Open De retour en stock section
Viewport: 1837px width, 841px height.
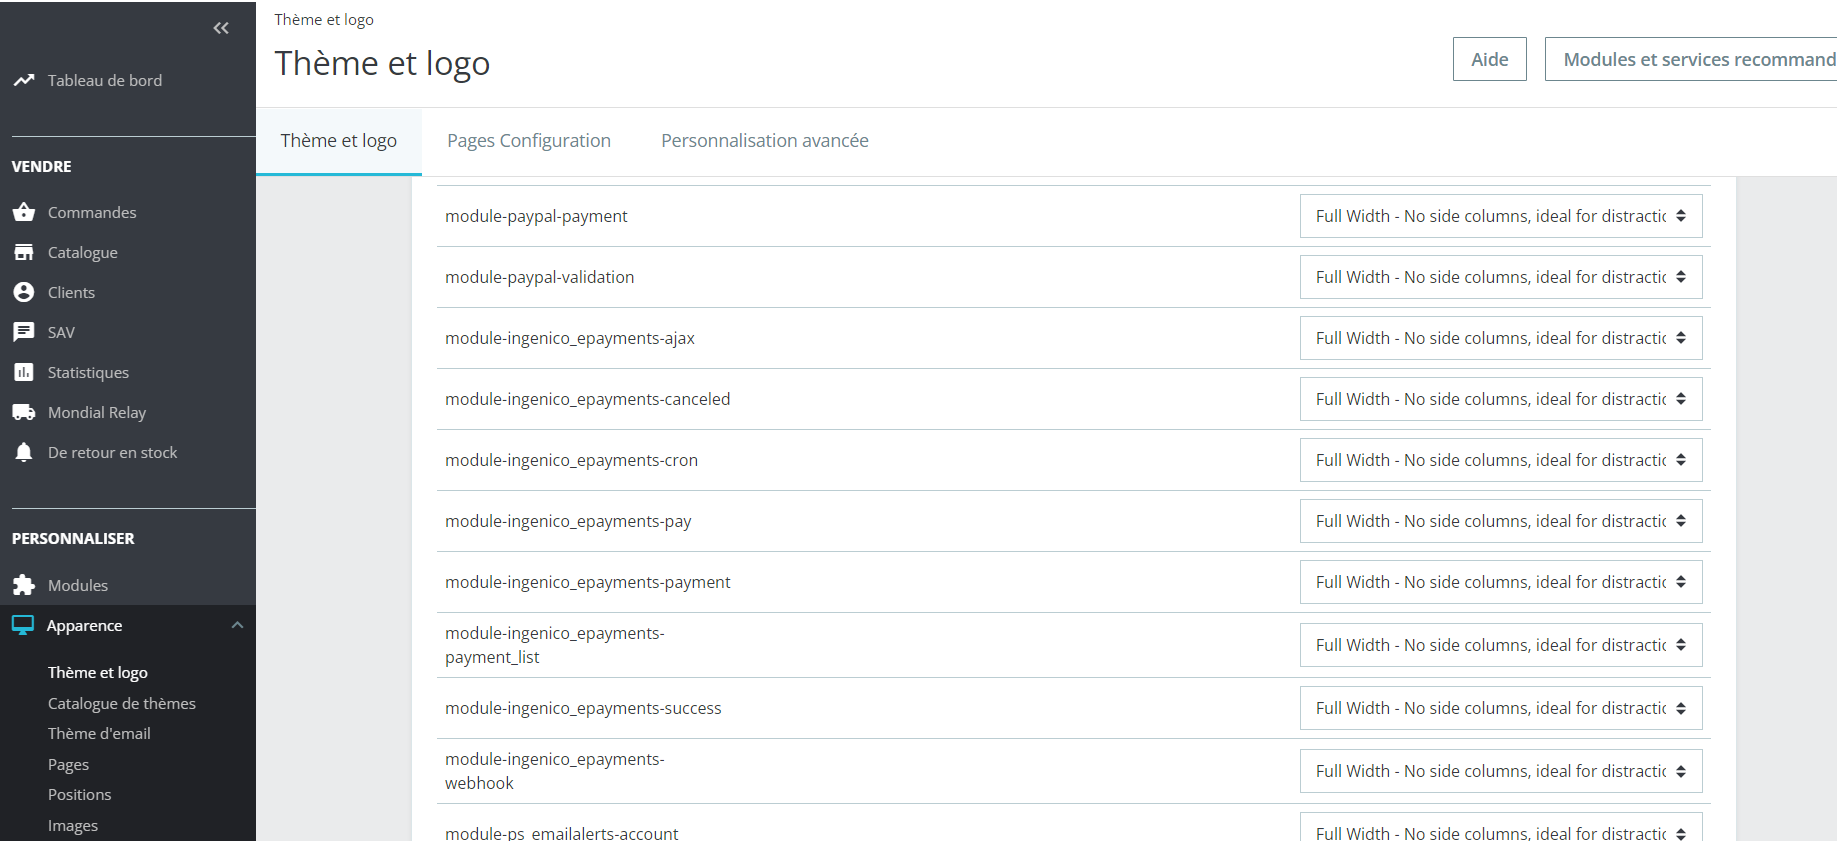click(x=112, y=452)
